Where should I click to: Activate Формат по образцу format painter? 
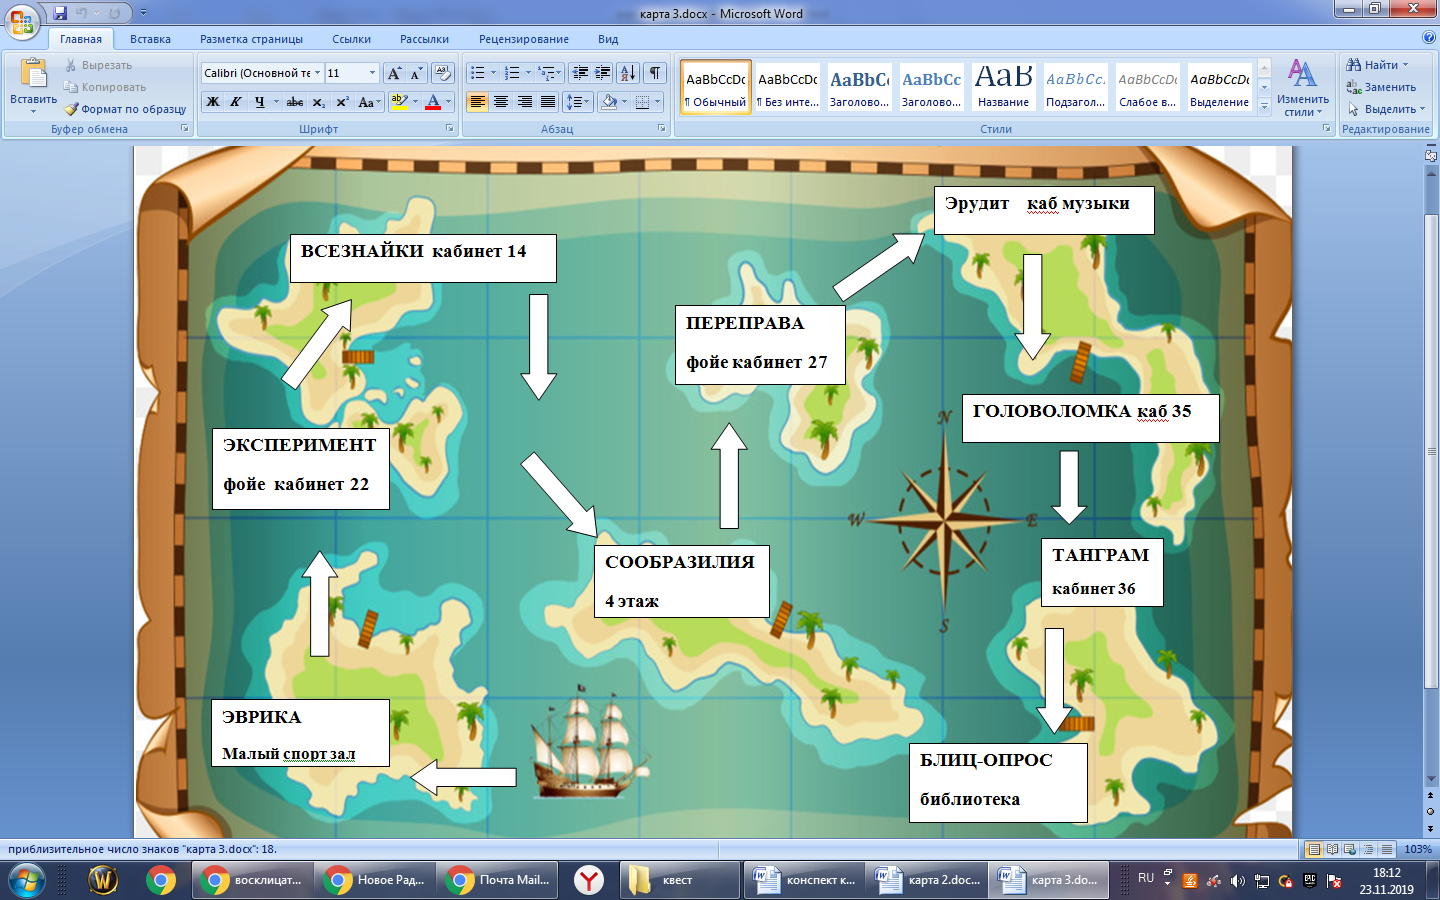(x=125, y=109)
